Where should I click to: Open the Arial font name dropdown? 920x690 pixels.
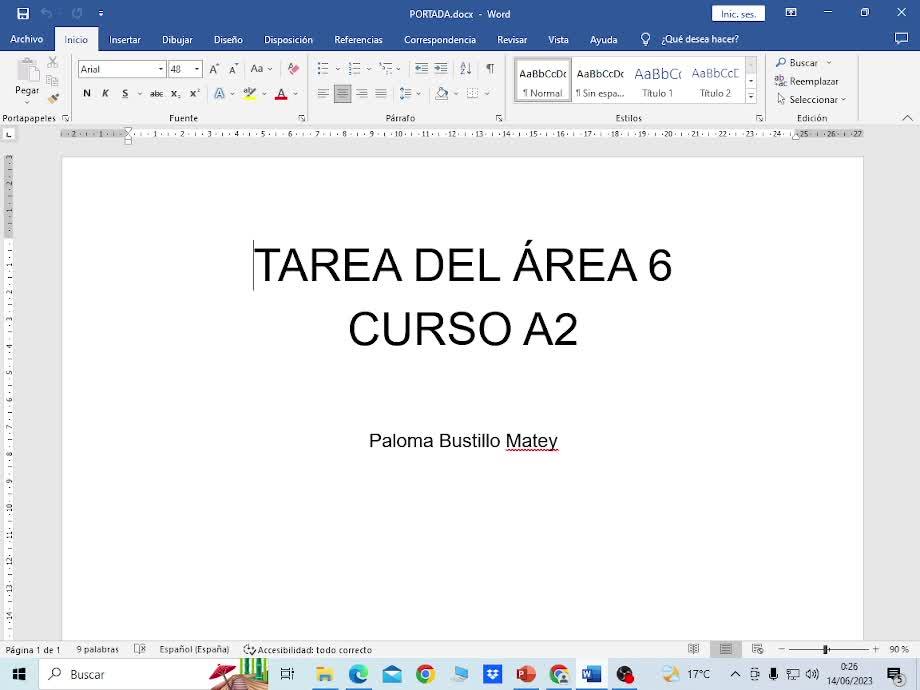coord(160,69)
